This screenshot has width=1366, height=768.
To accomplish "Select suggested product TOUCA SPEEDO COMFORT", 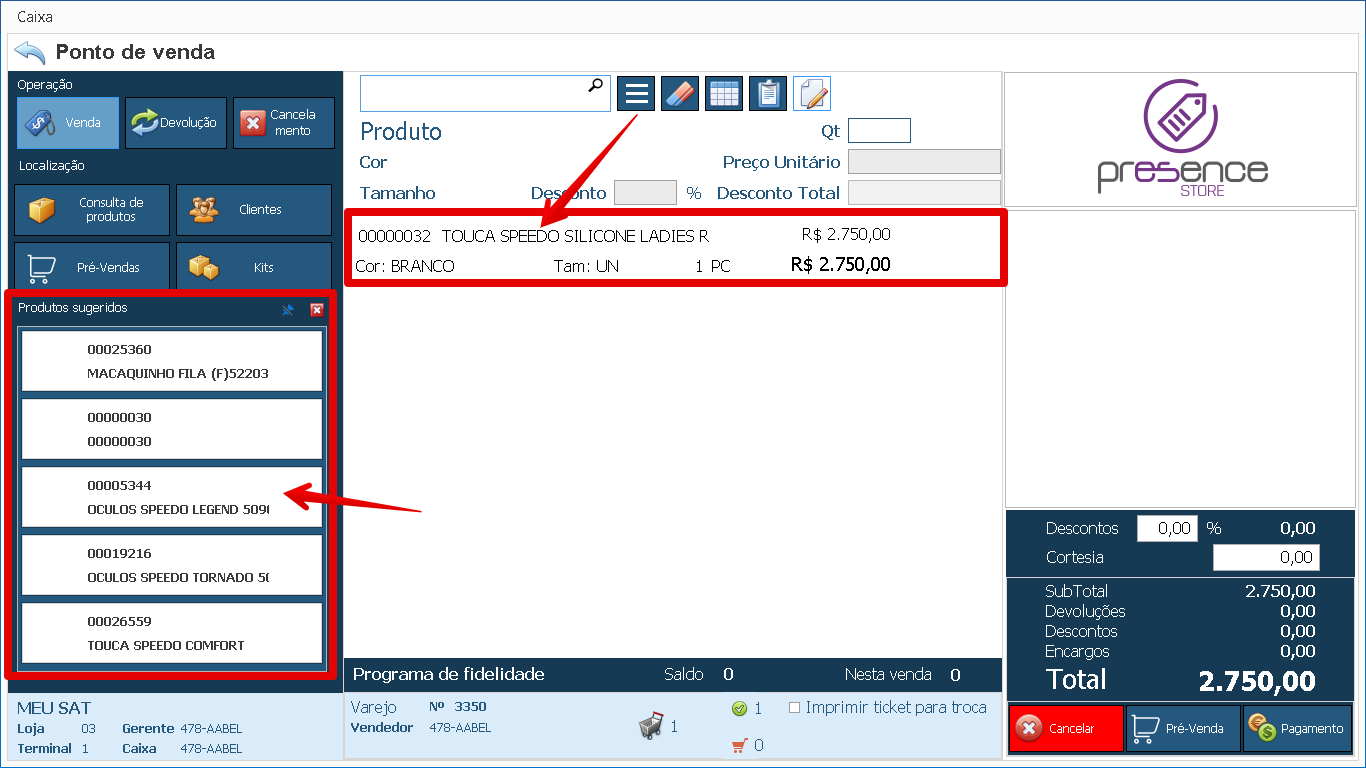I will pyautogui.click(x=172, y=633).
